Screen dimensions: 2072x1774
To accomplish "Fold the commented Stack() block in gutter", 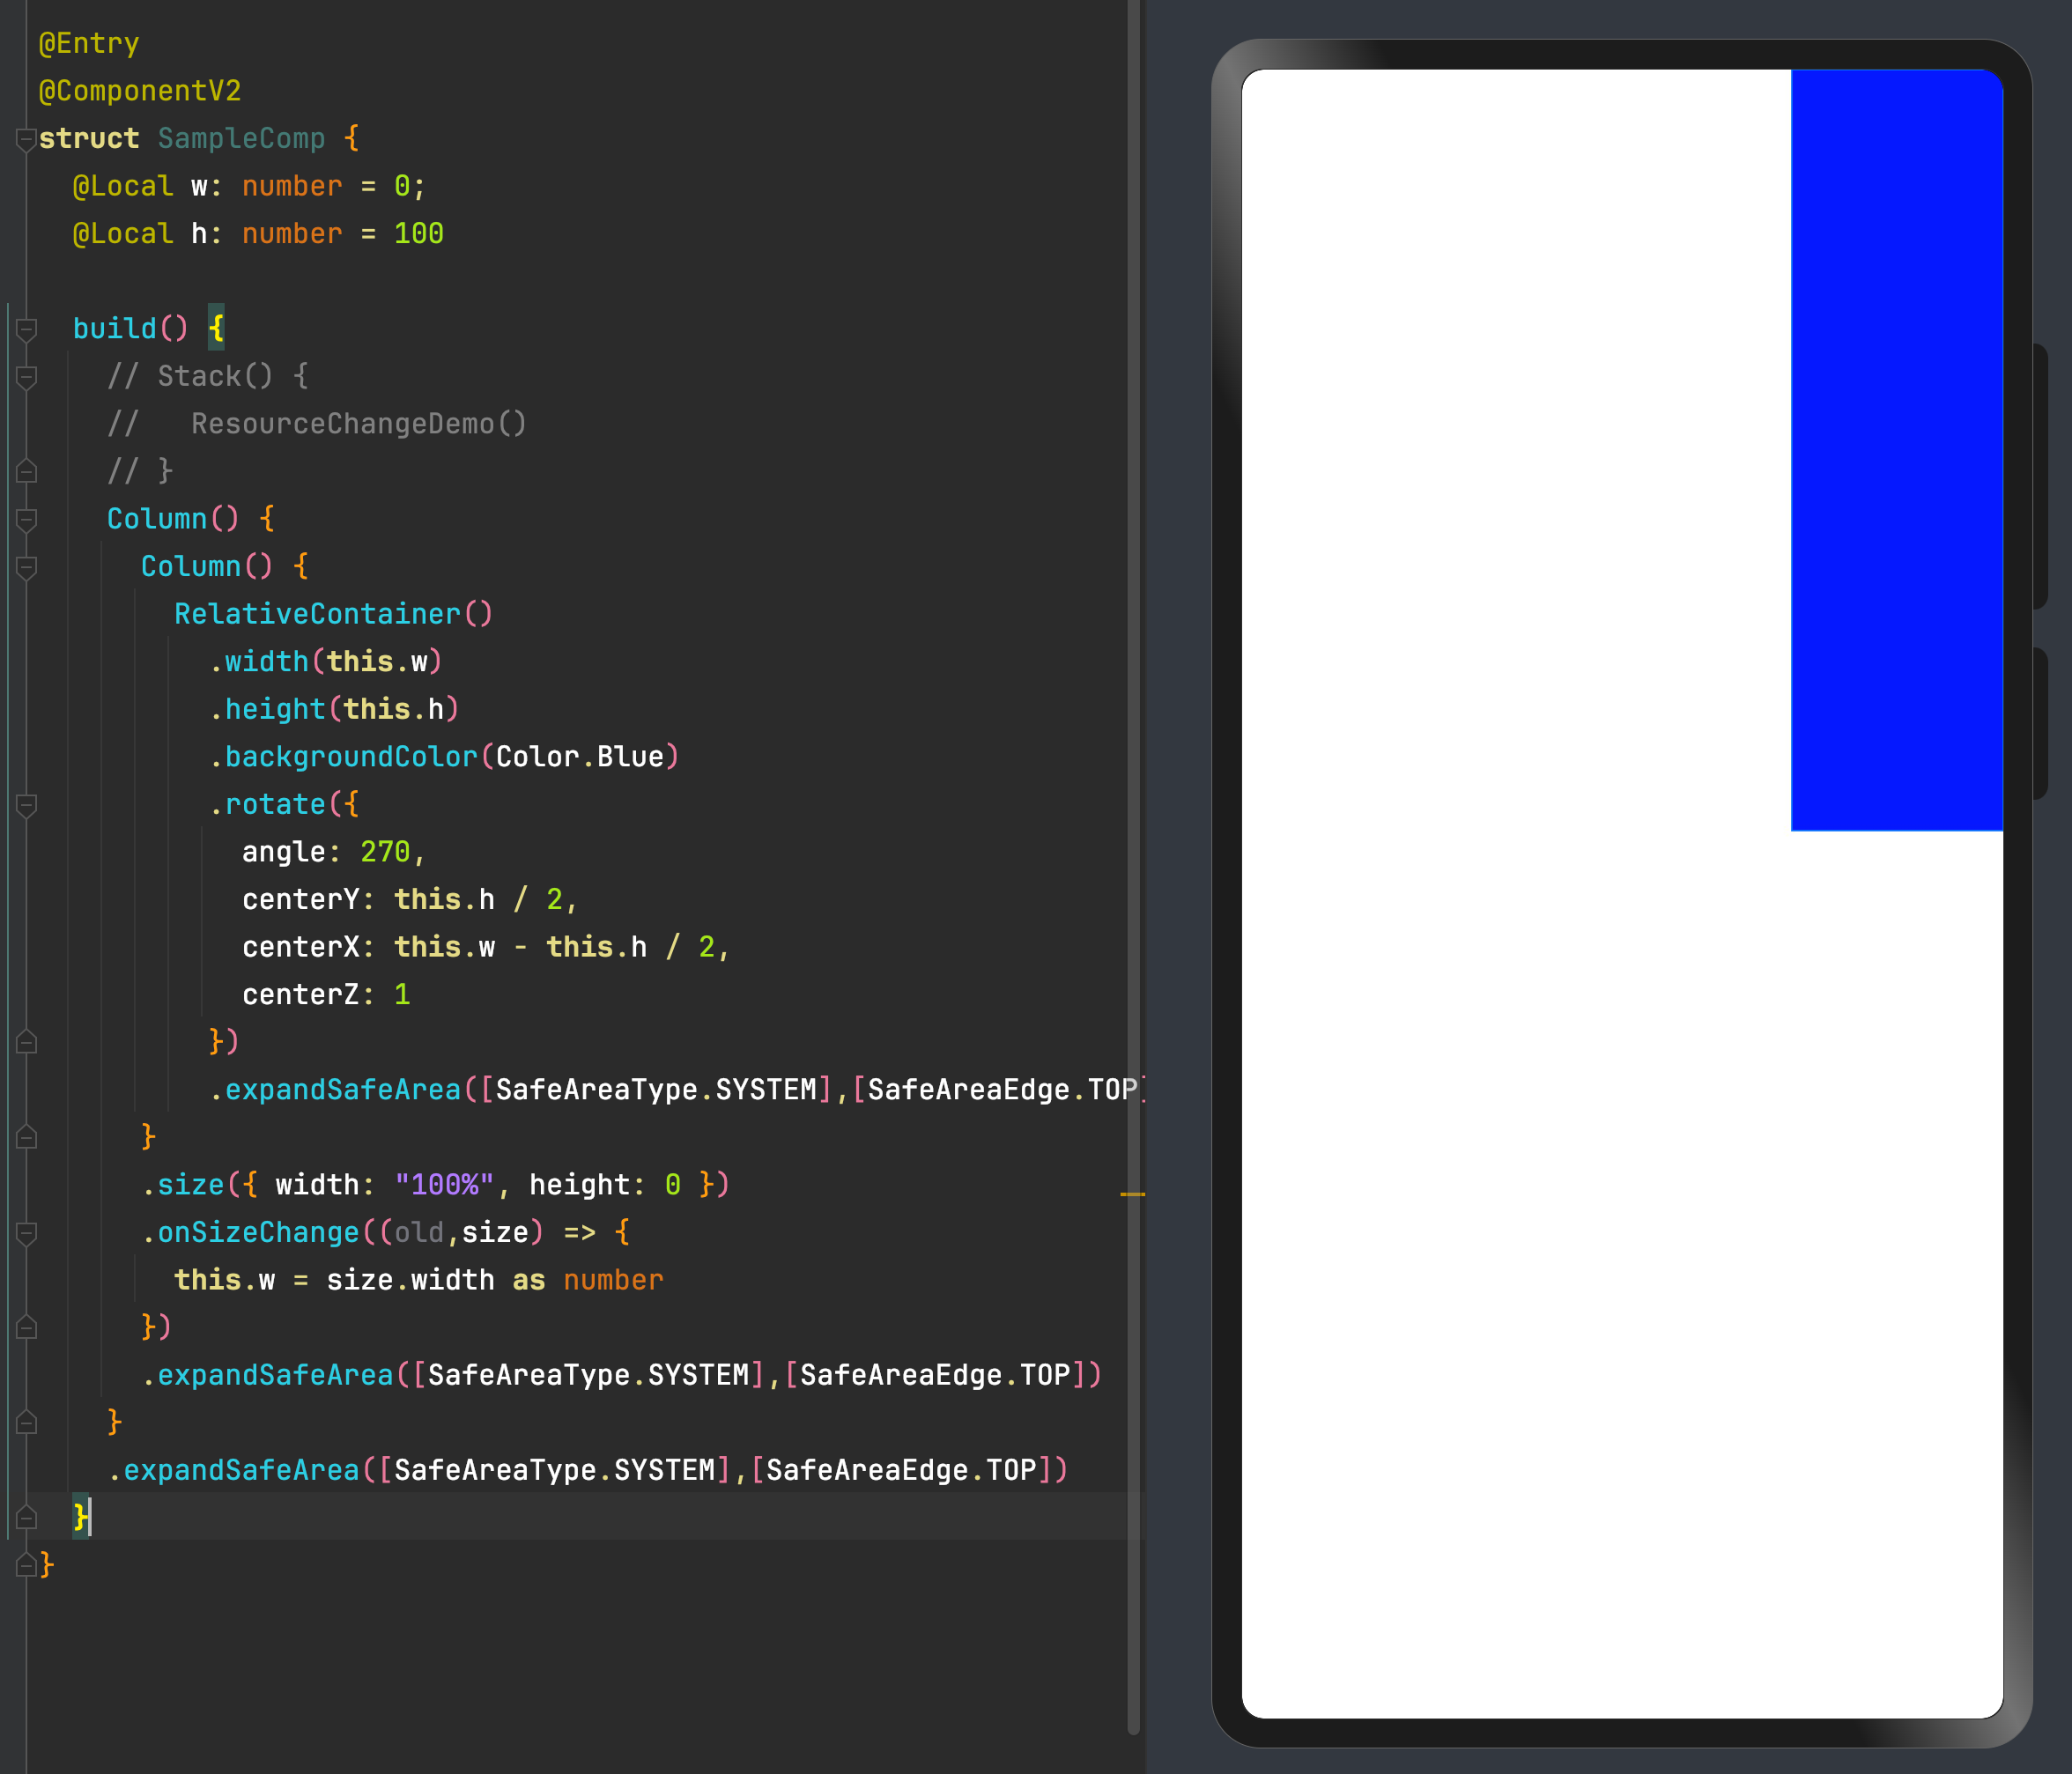I will [27, 377].
